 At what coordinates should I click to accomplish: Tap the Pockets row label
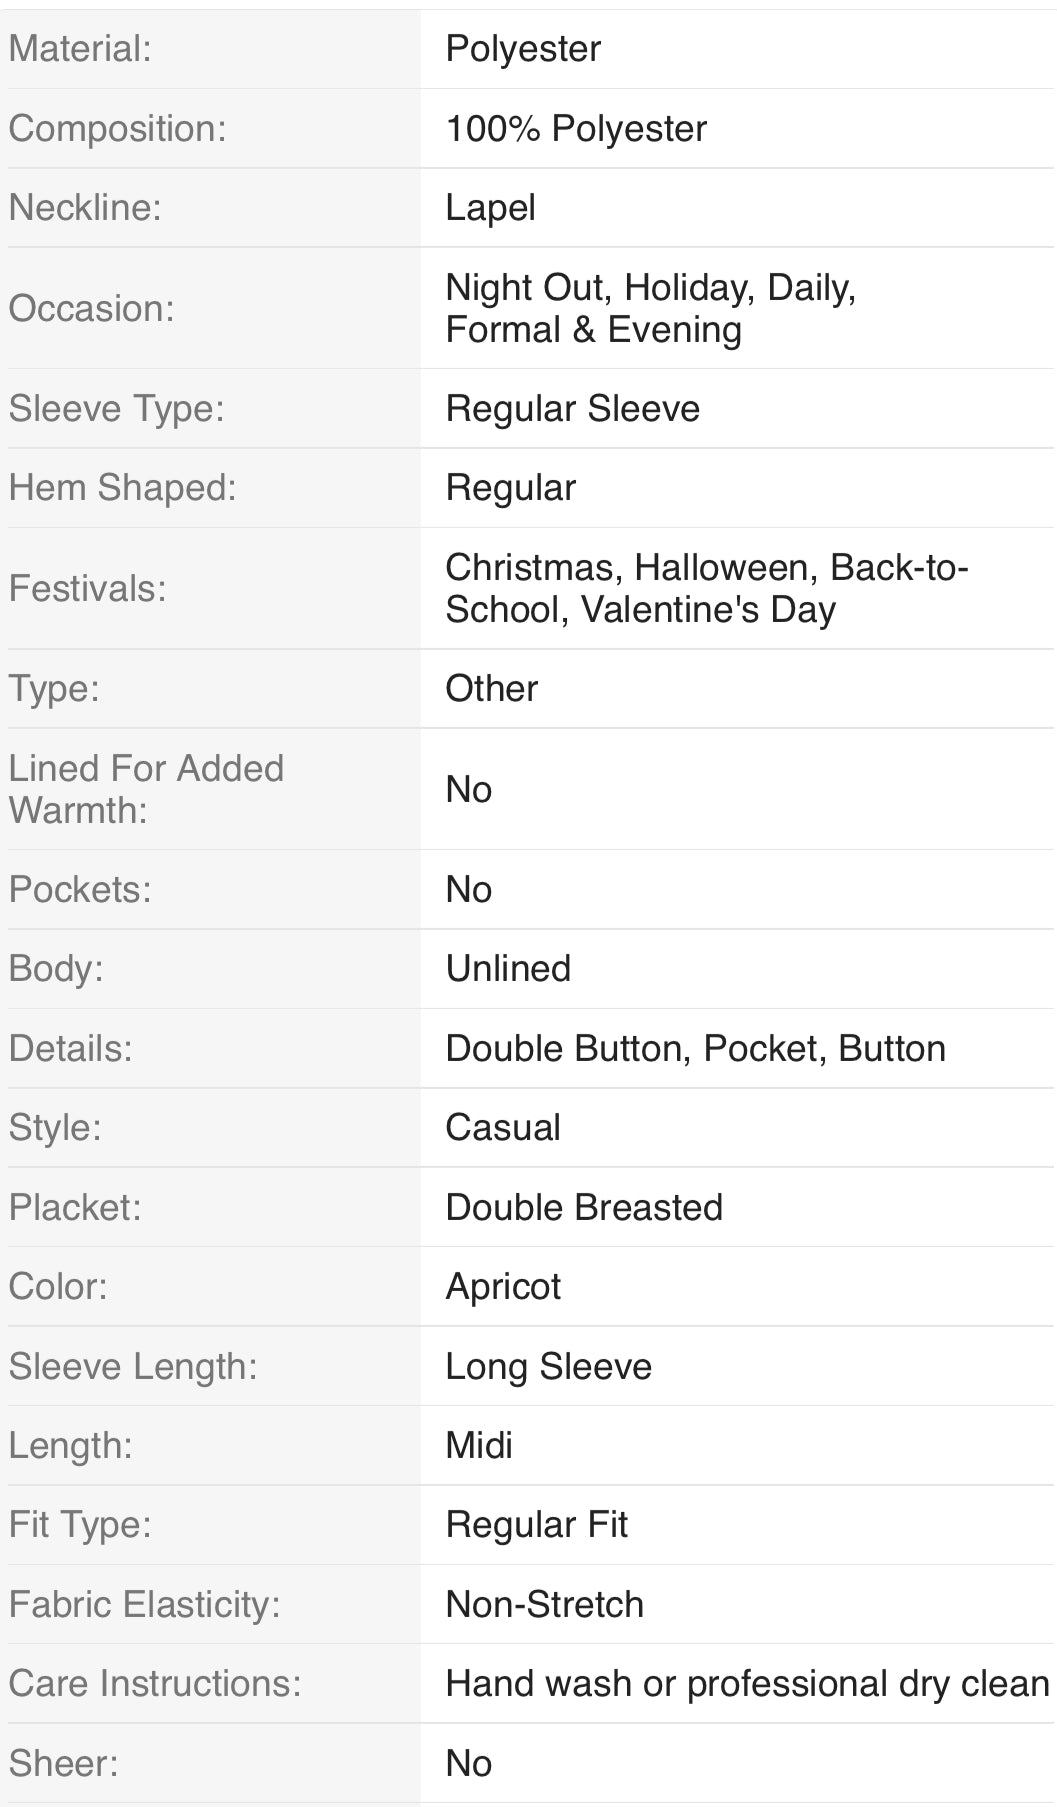[80, 890]
